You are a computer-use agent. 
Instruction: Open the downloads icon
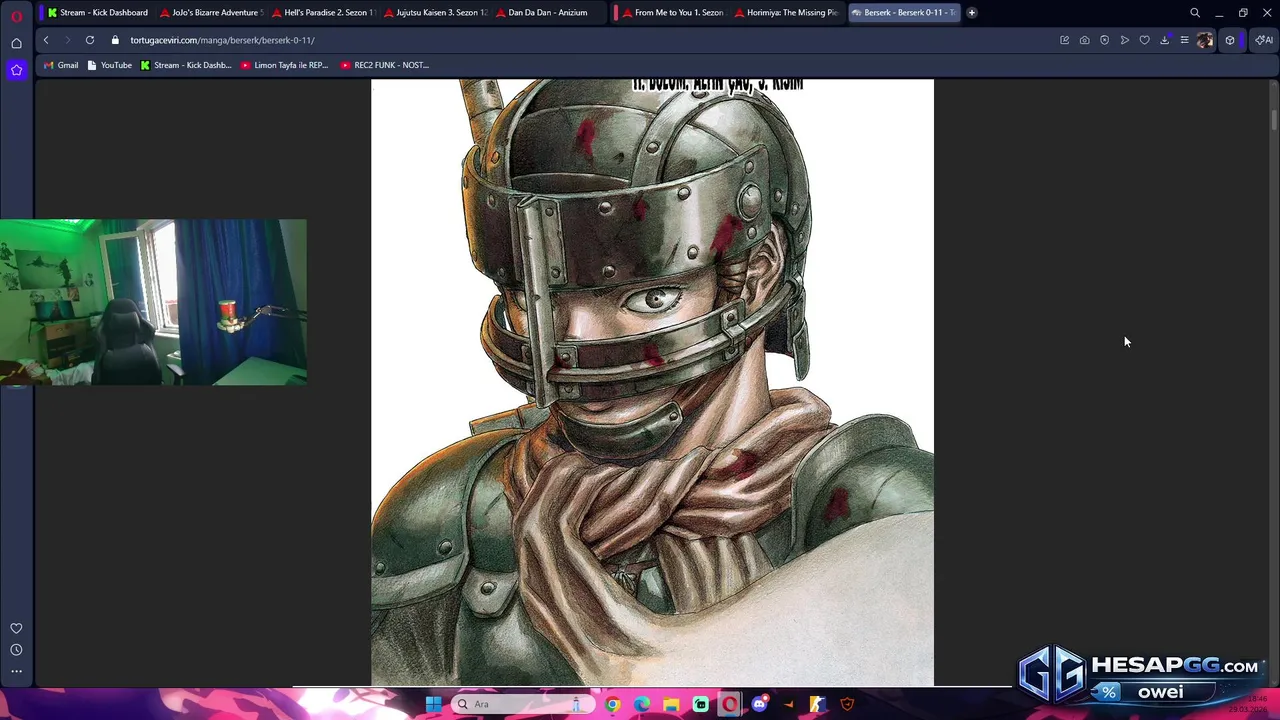coord(1165,40)
